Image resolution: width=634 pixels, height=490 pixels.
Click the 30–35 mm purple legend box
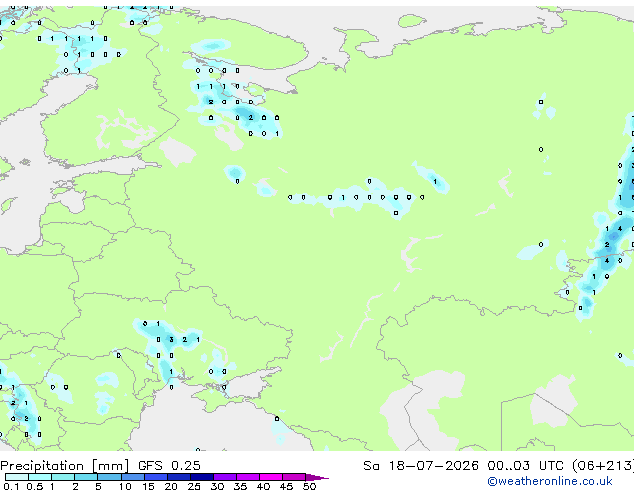click(225, 477)
